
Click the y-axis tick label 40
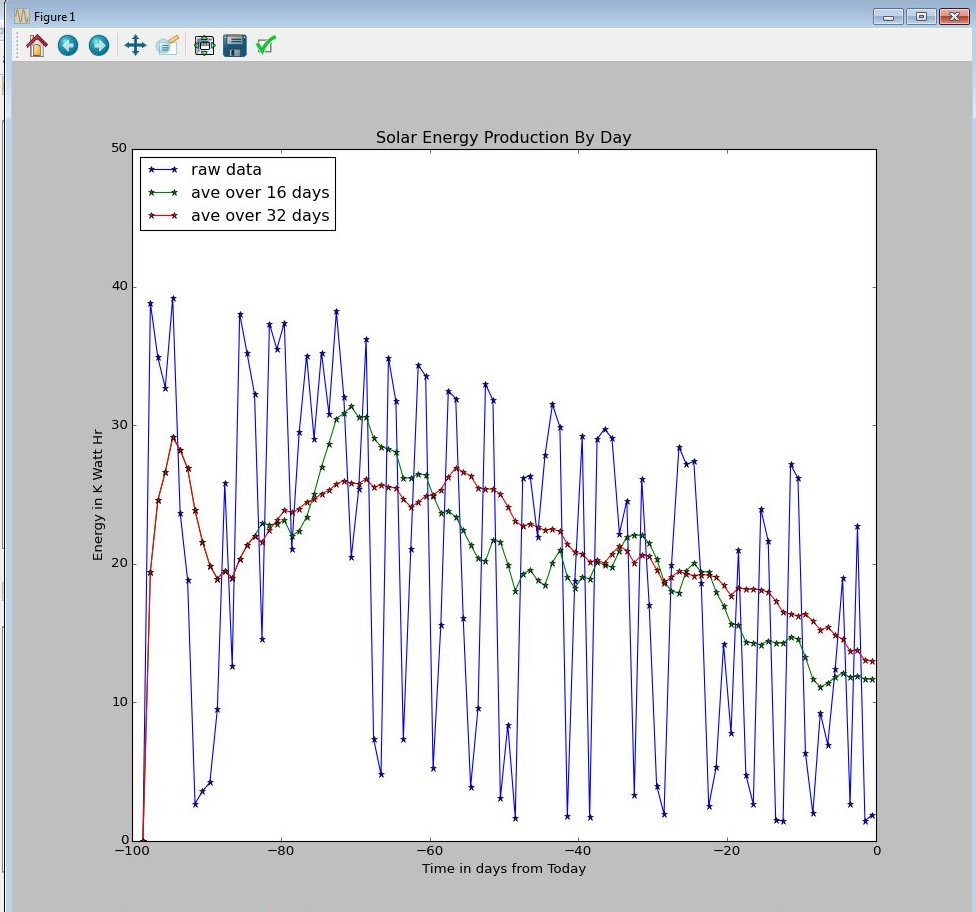click(119, 286)
